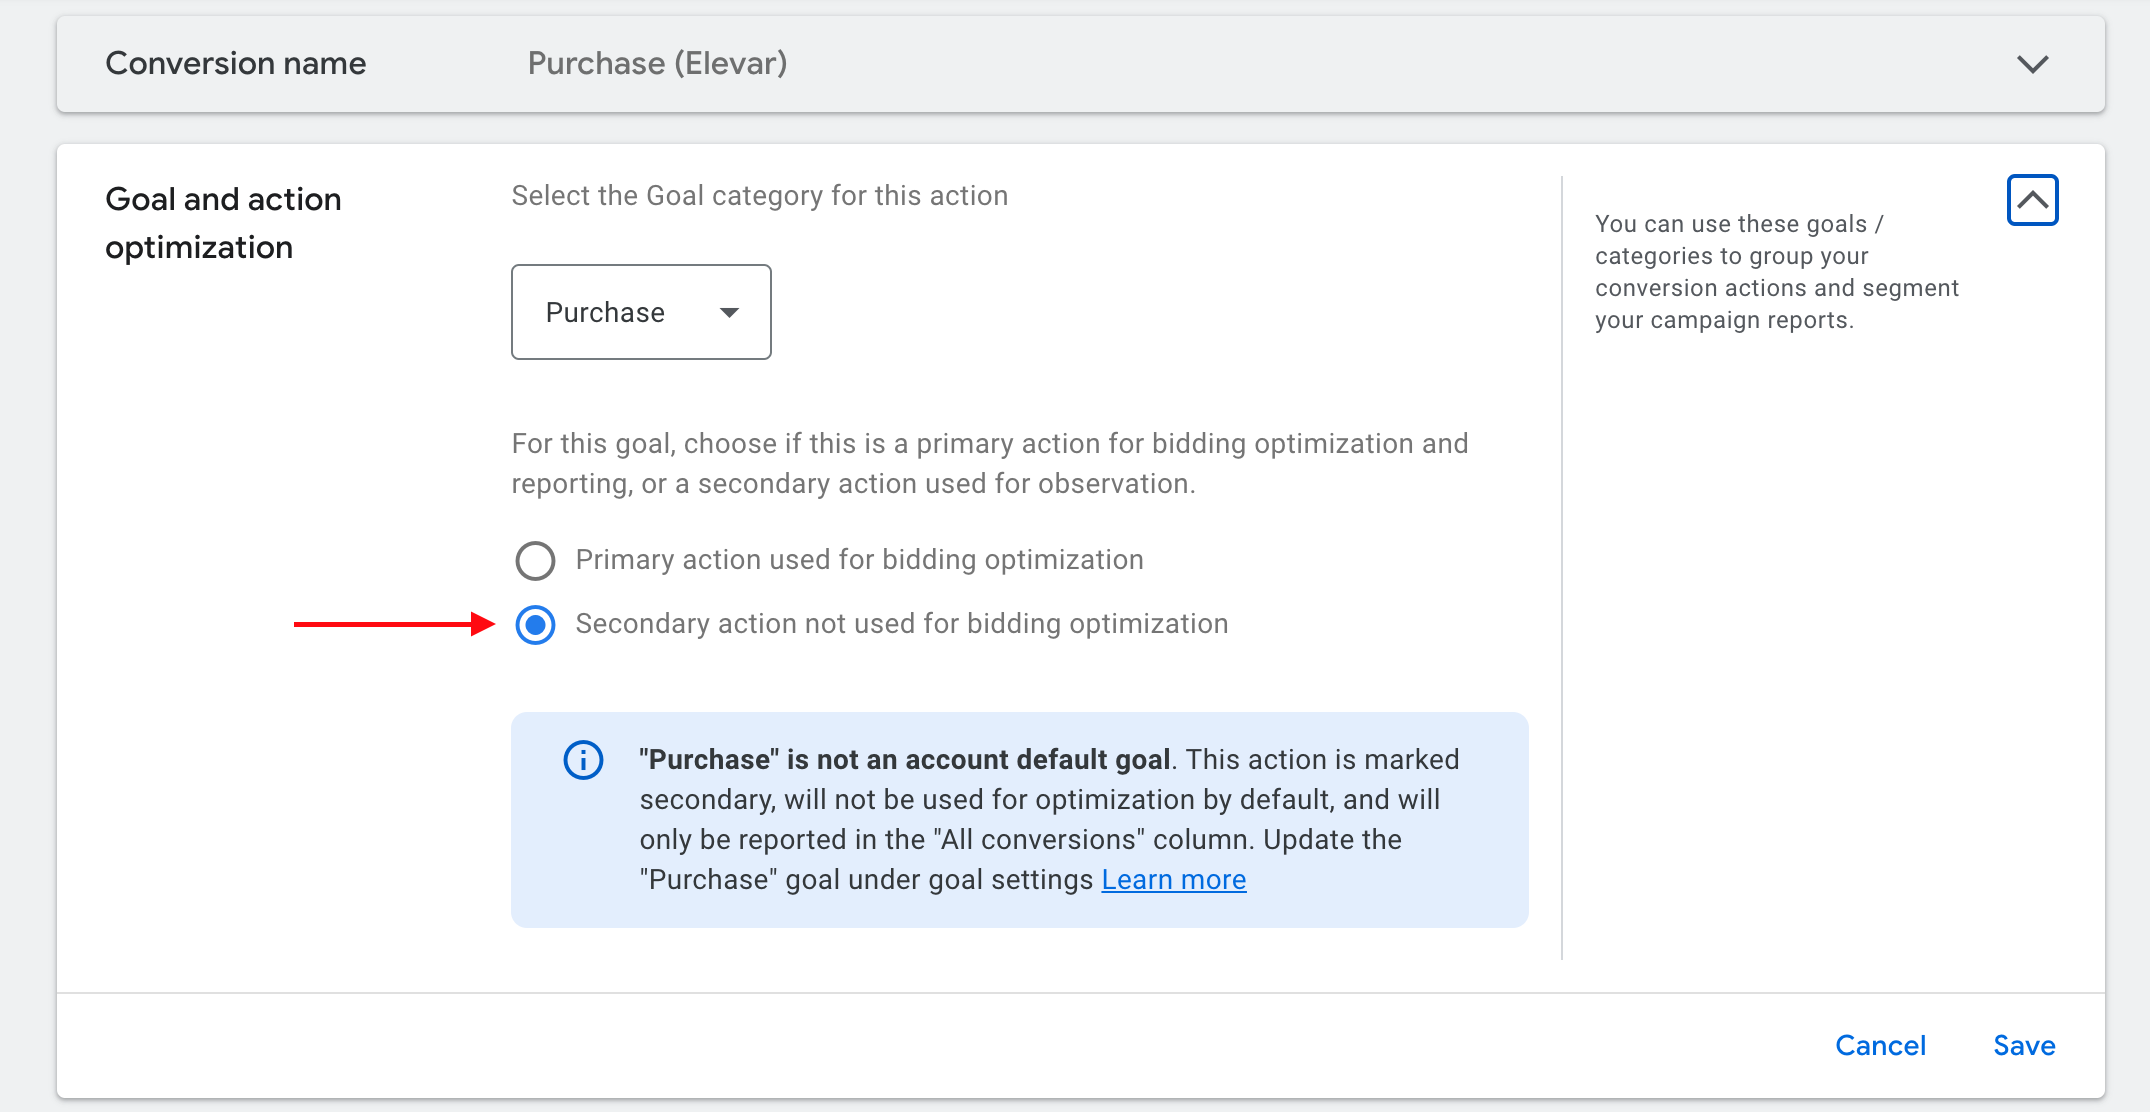Click the 'Goal and action optimization' heading
Viewport: 2150px width, 1112px height.
[x=223, y=223]
